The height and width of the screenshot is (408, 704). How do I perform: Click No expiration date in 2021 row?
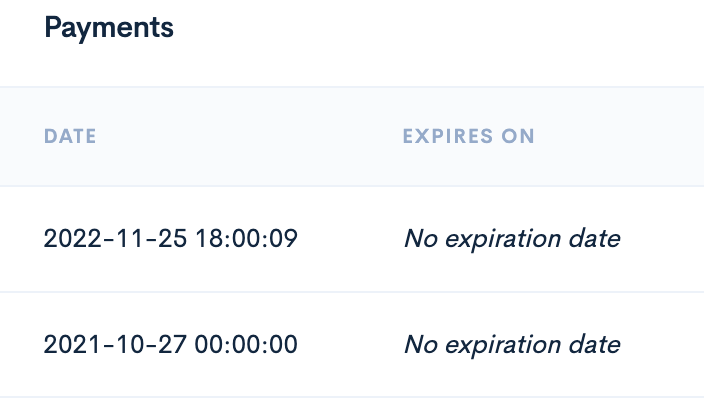(x=512, y=345)
